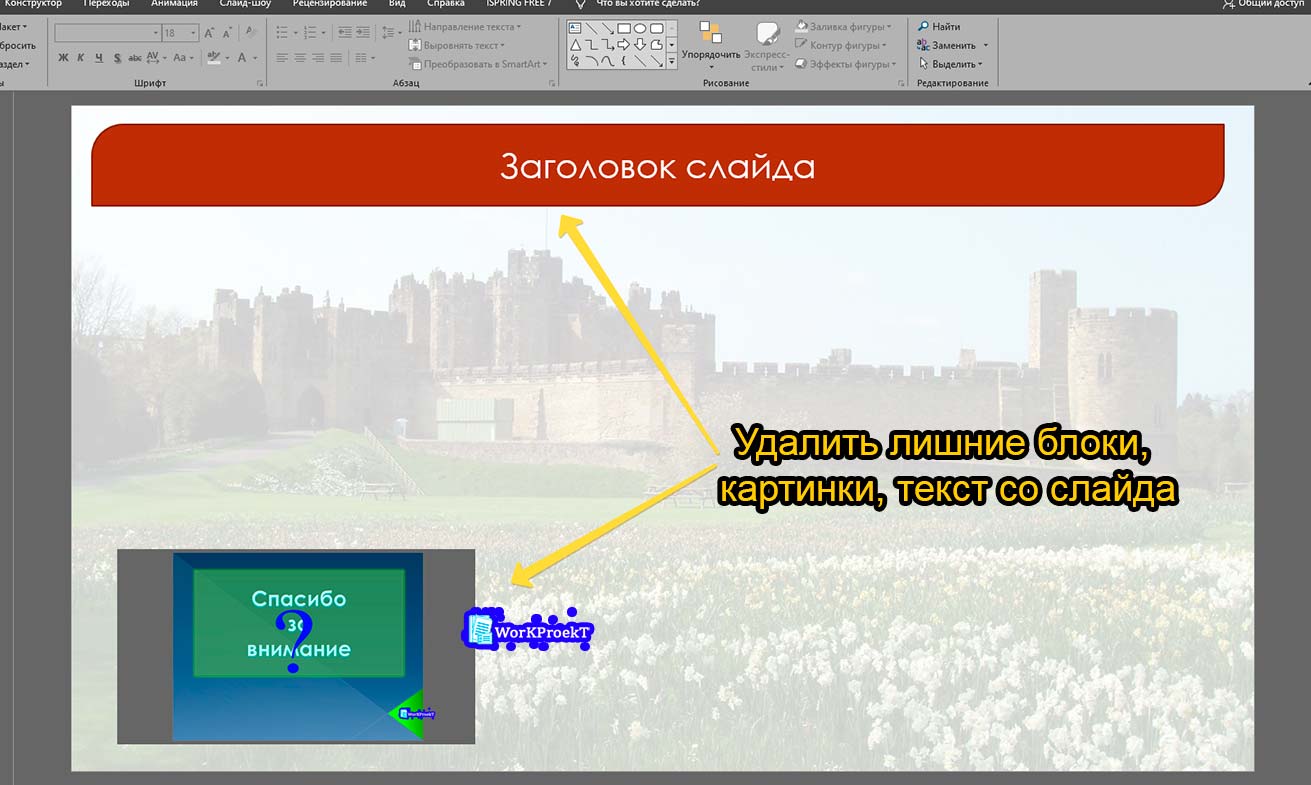Open the Анимация ribbon tab
The height and width of the screenshot is (785, 1311).
[x=174, y=4]
